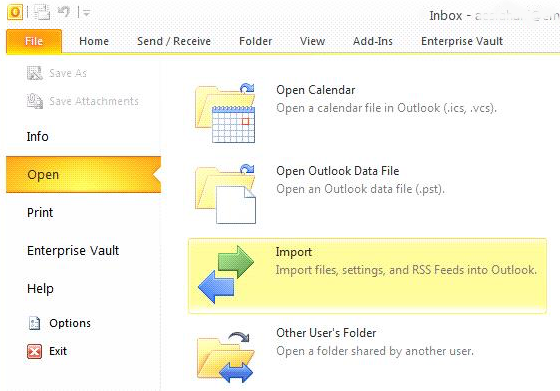Exit Outlook via the Exit label
The height and width of the screenshot is (391, 560).
tap(58, 351)
